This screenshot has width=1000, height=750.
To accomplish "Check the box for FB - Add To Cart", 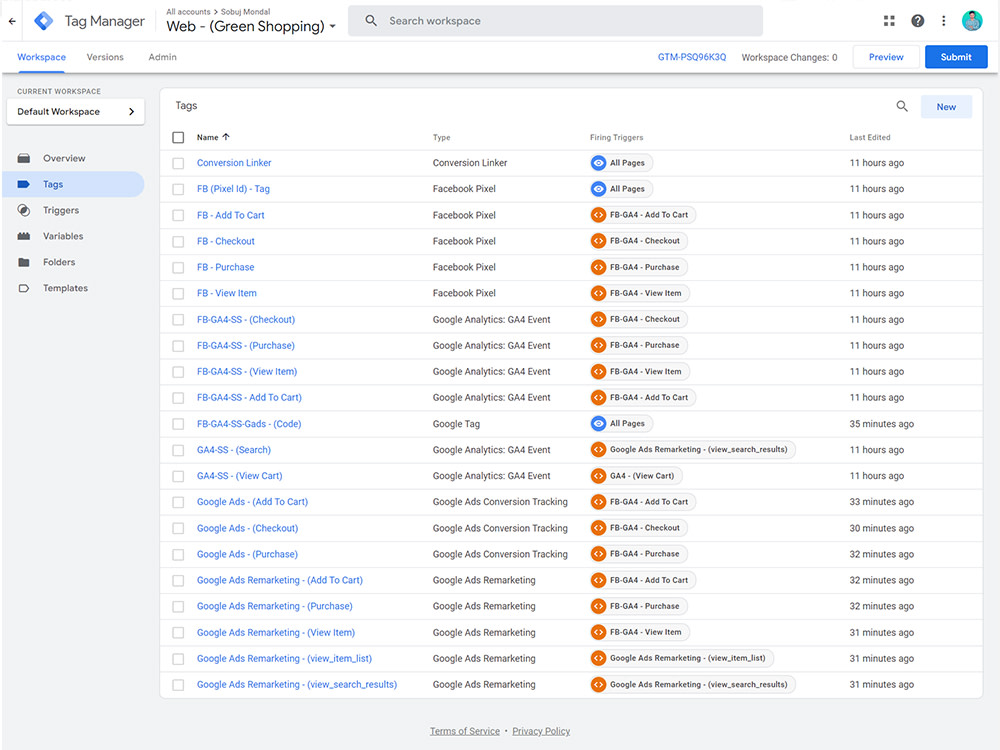I will coord(178,216).
